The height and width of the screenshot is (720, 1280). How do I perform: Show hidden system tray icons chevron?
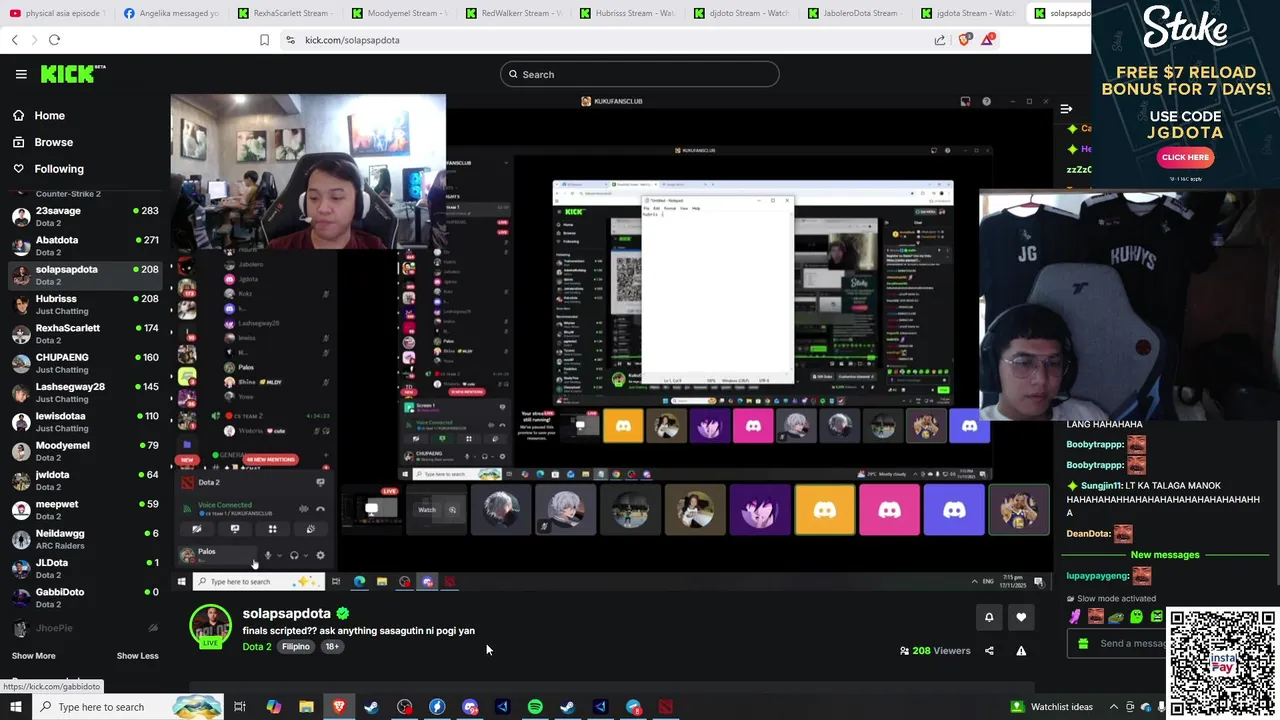[x=1114, y=707]
